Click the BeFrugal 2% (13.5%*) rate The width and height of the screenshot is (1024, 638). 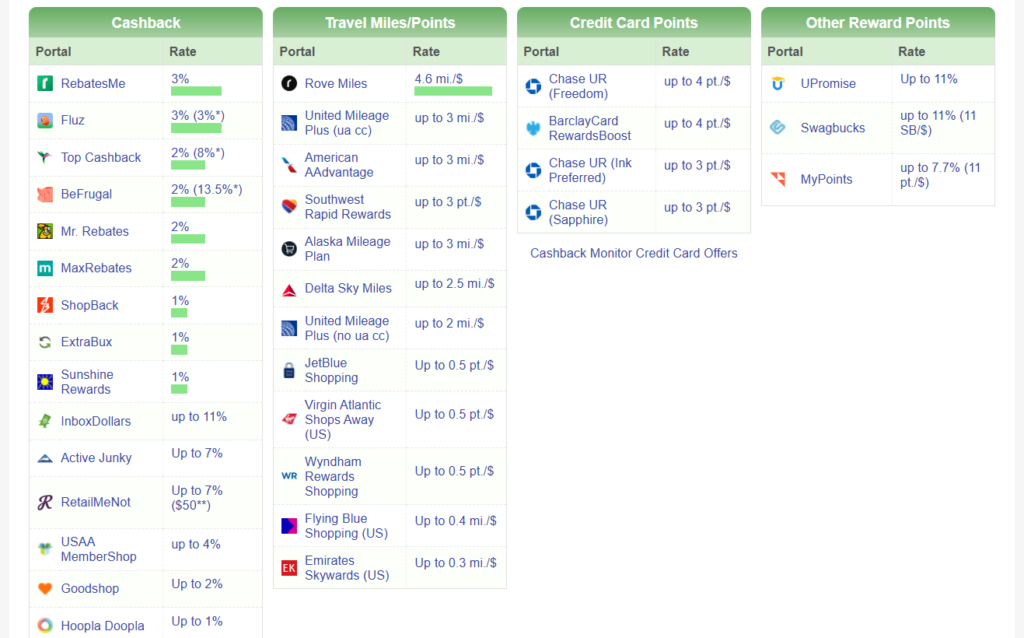click(206, 190)
